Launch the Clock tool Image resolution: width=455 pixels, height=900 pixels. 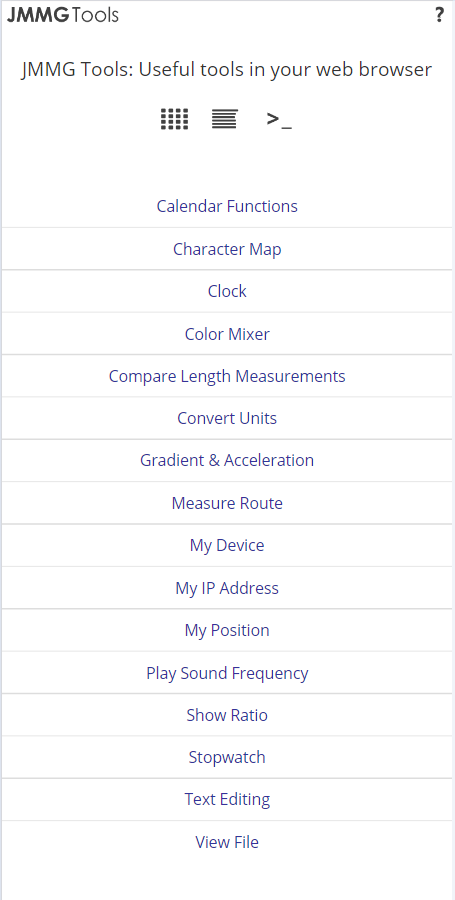click(227, 291)
